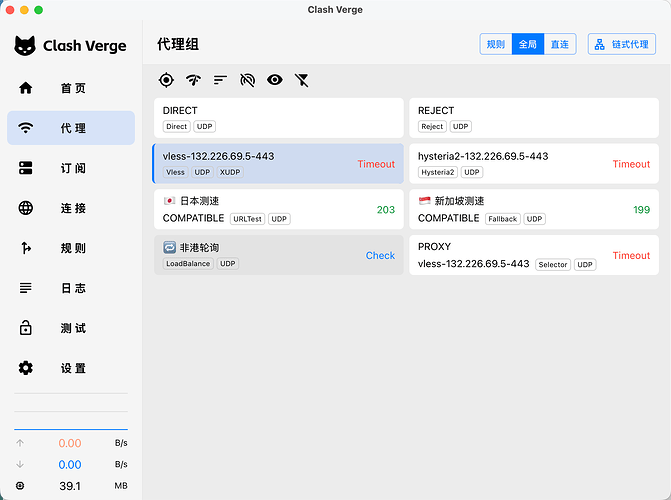Click the 199 delay value on 新加坡测速
This screenshot has width=671, height=500.
click(x=641, y=210)
